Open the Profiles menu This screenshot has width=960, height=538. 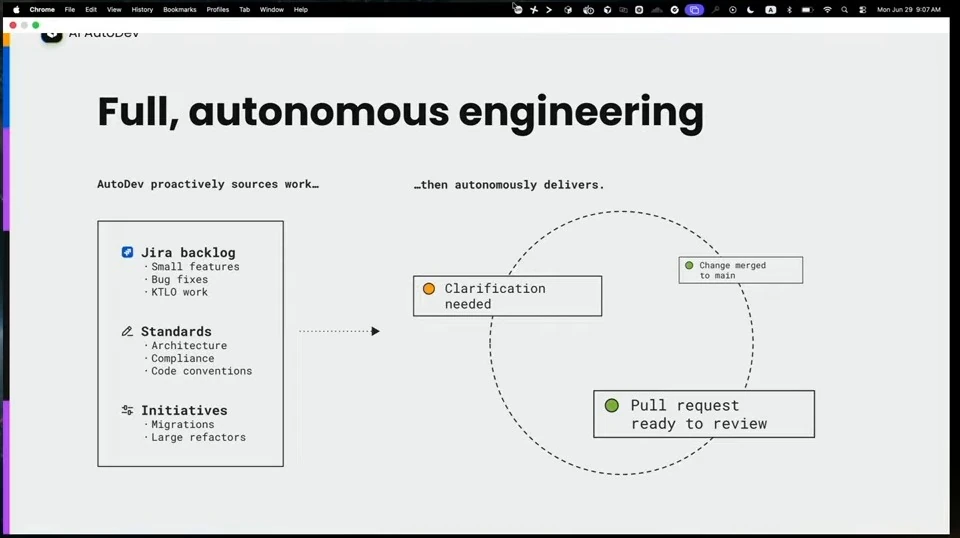(x=217, y=9)
